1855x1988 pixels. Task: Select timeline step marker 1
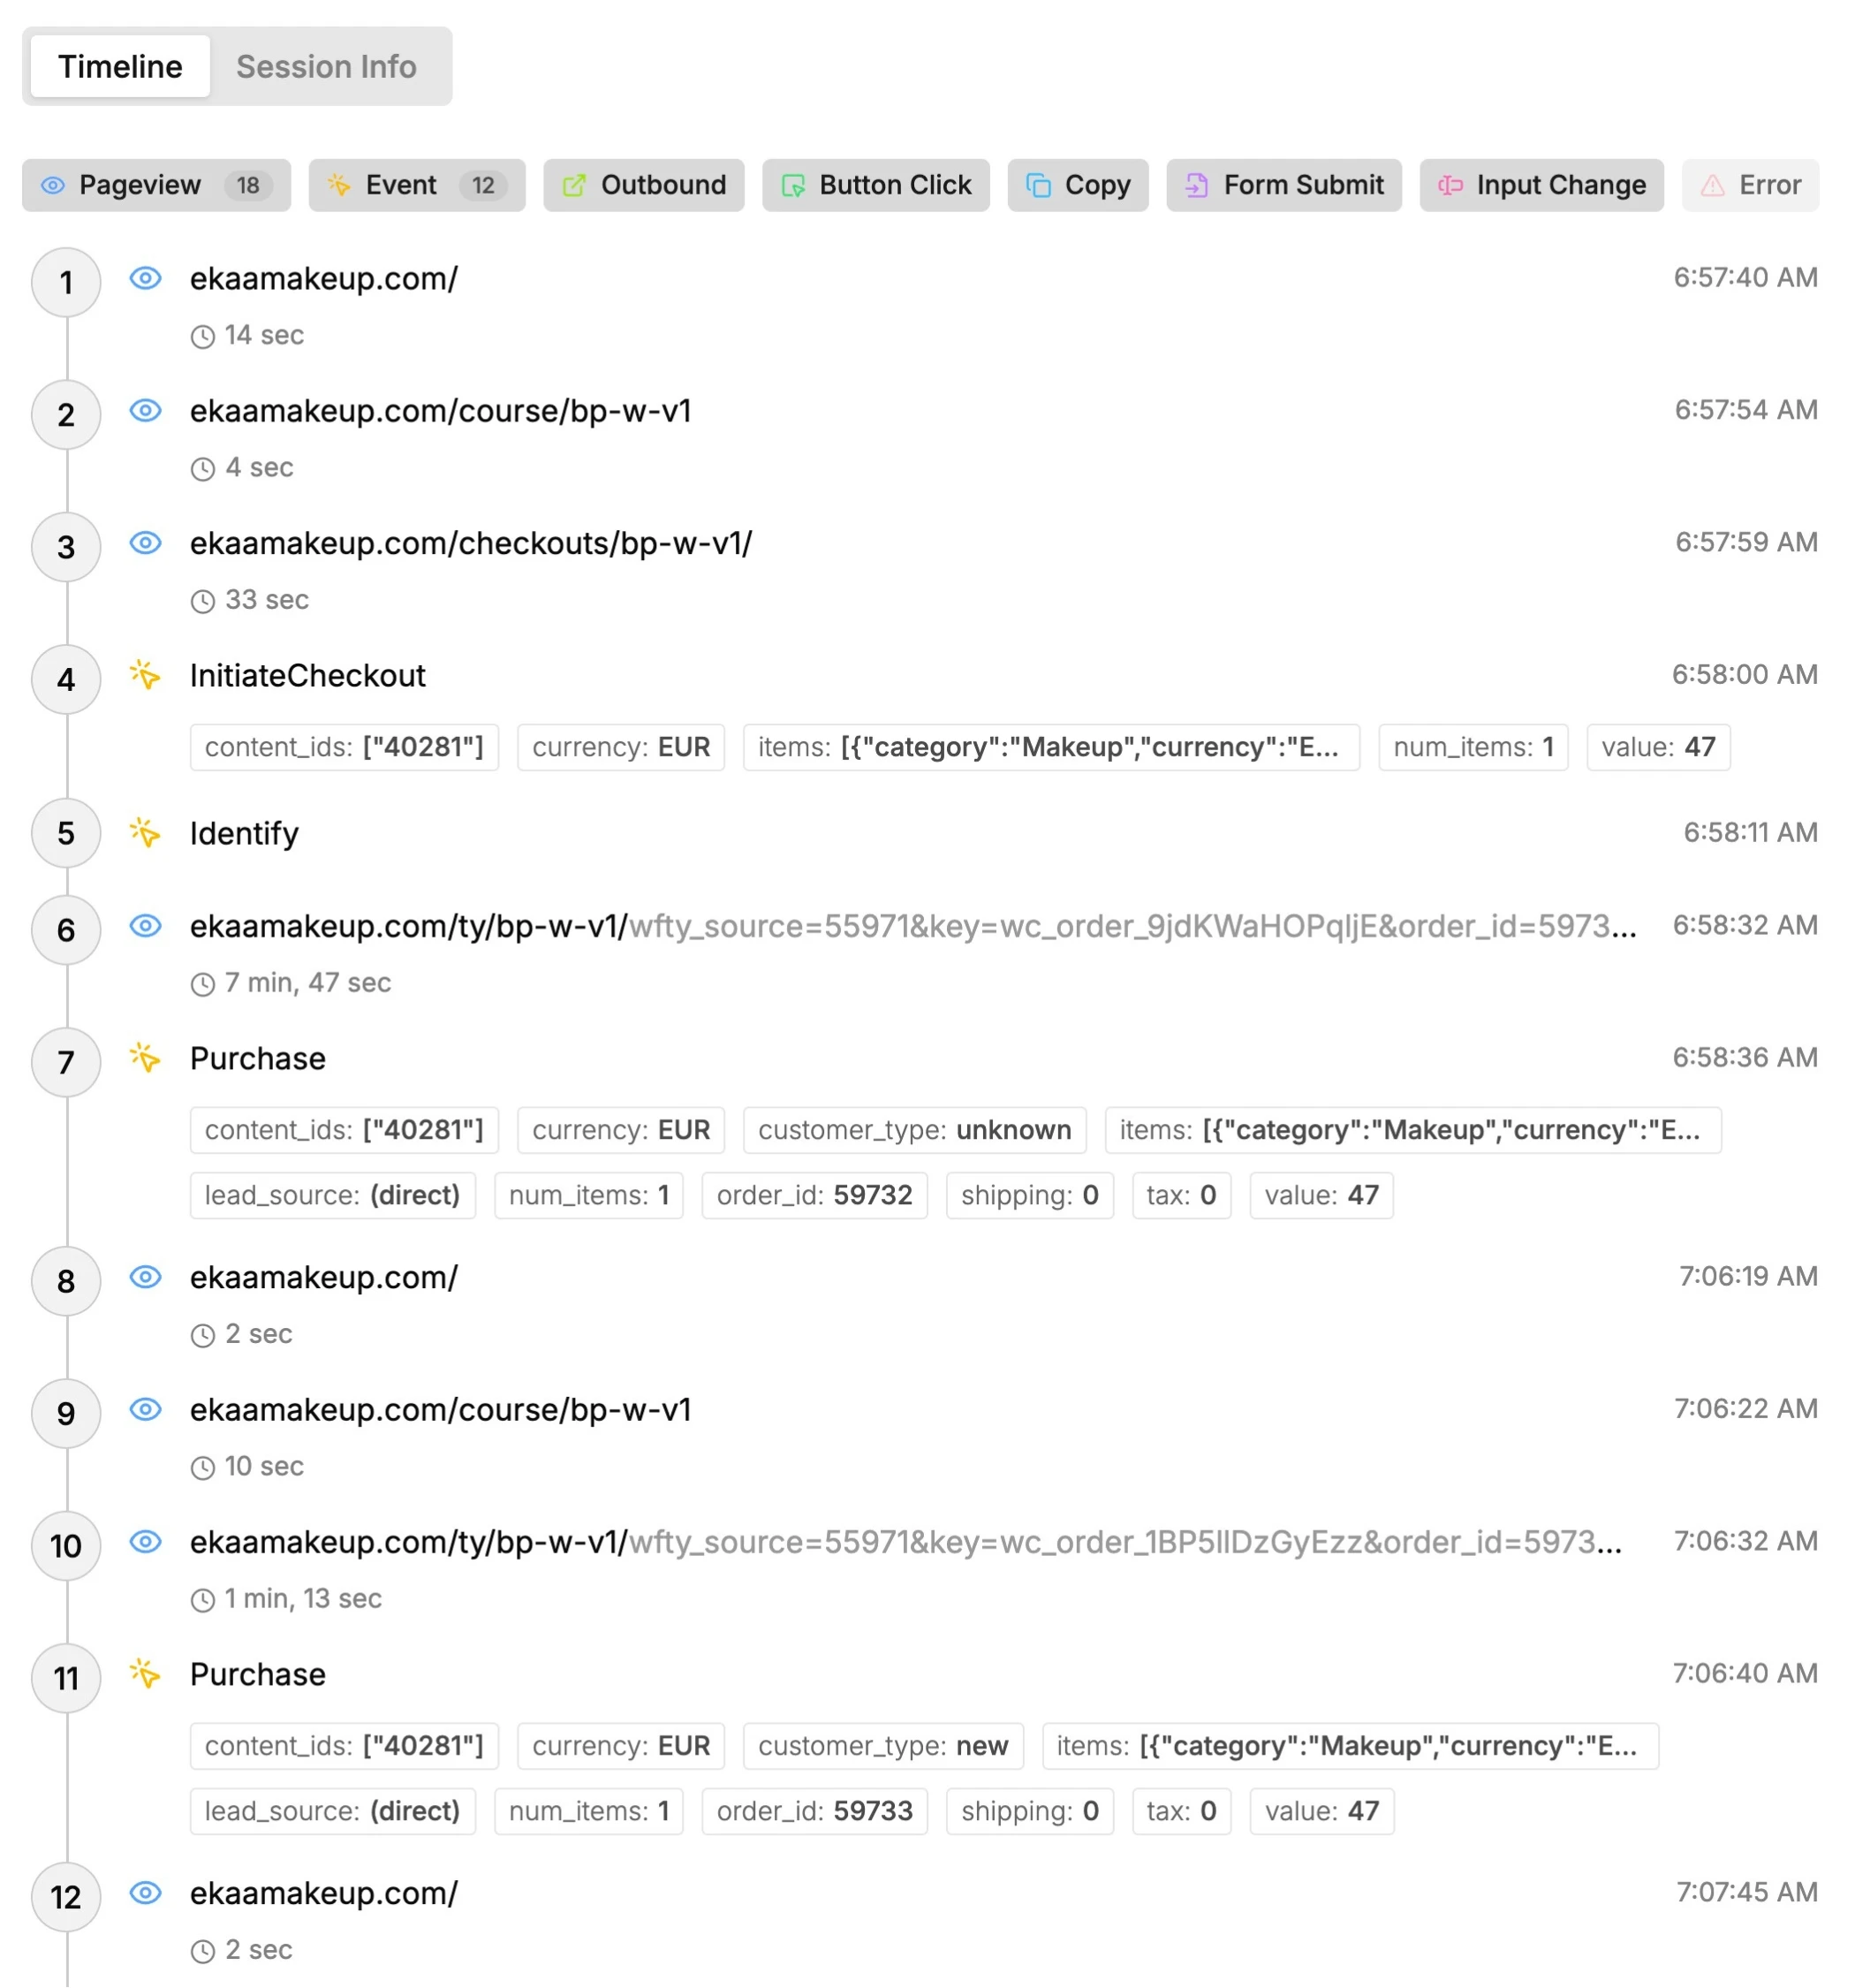66,283
